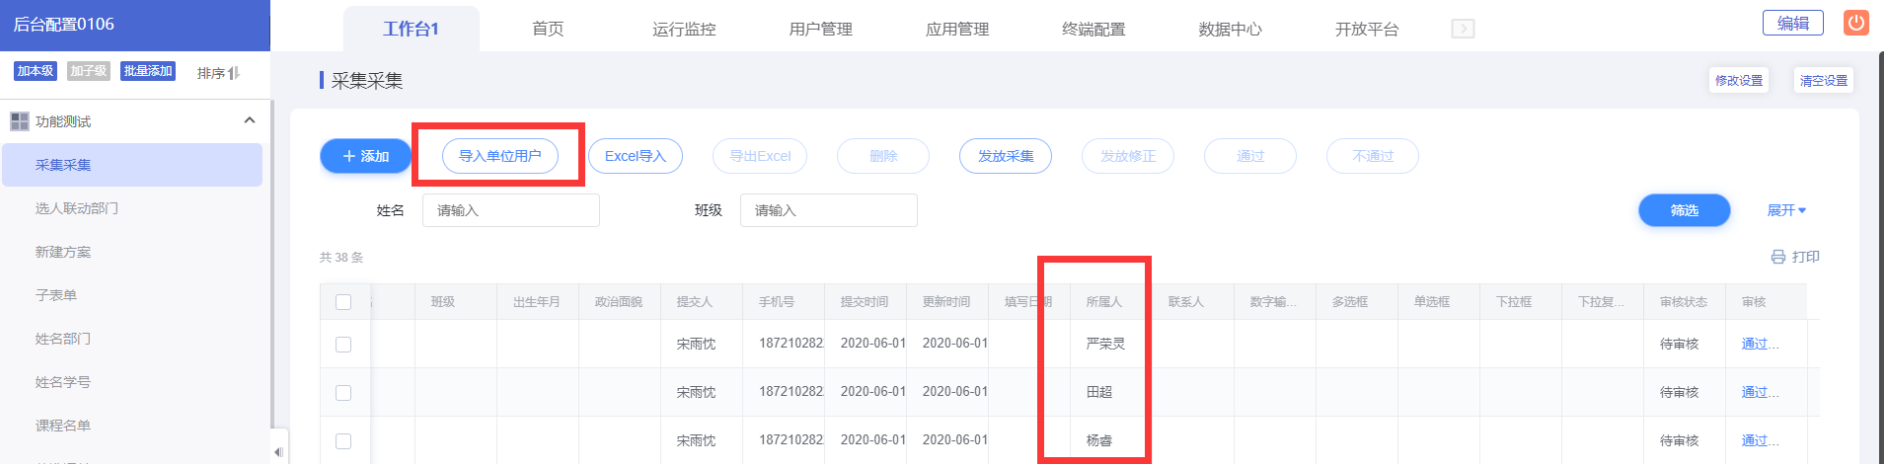Click the 导入单位用户 button
Viewport: 1884px width, 464px height.
(500, 156)
